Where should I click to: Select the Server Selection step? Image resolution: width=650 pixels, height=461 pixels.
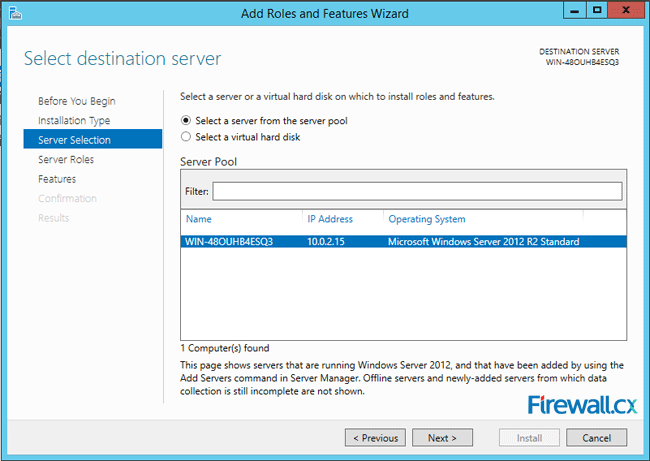point(93,139)
